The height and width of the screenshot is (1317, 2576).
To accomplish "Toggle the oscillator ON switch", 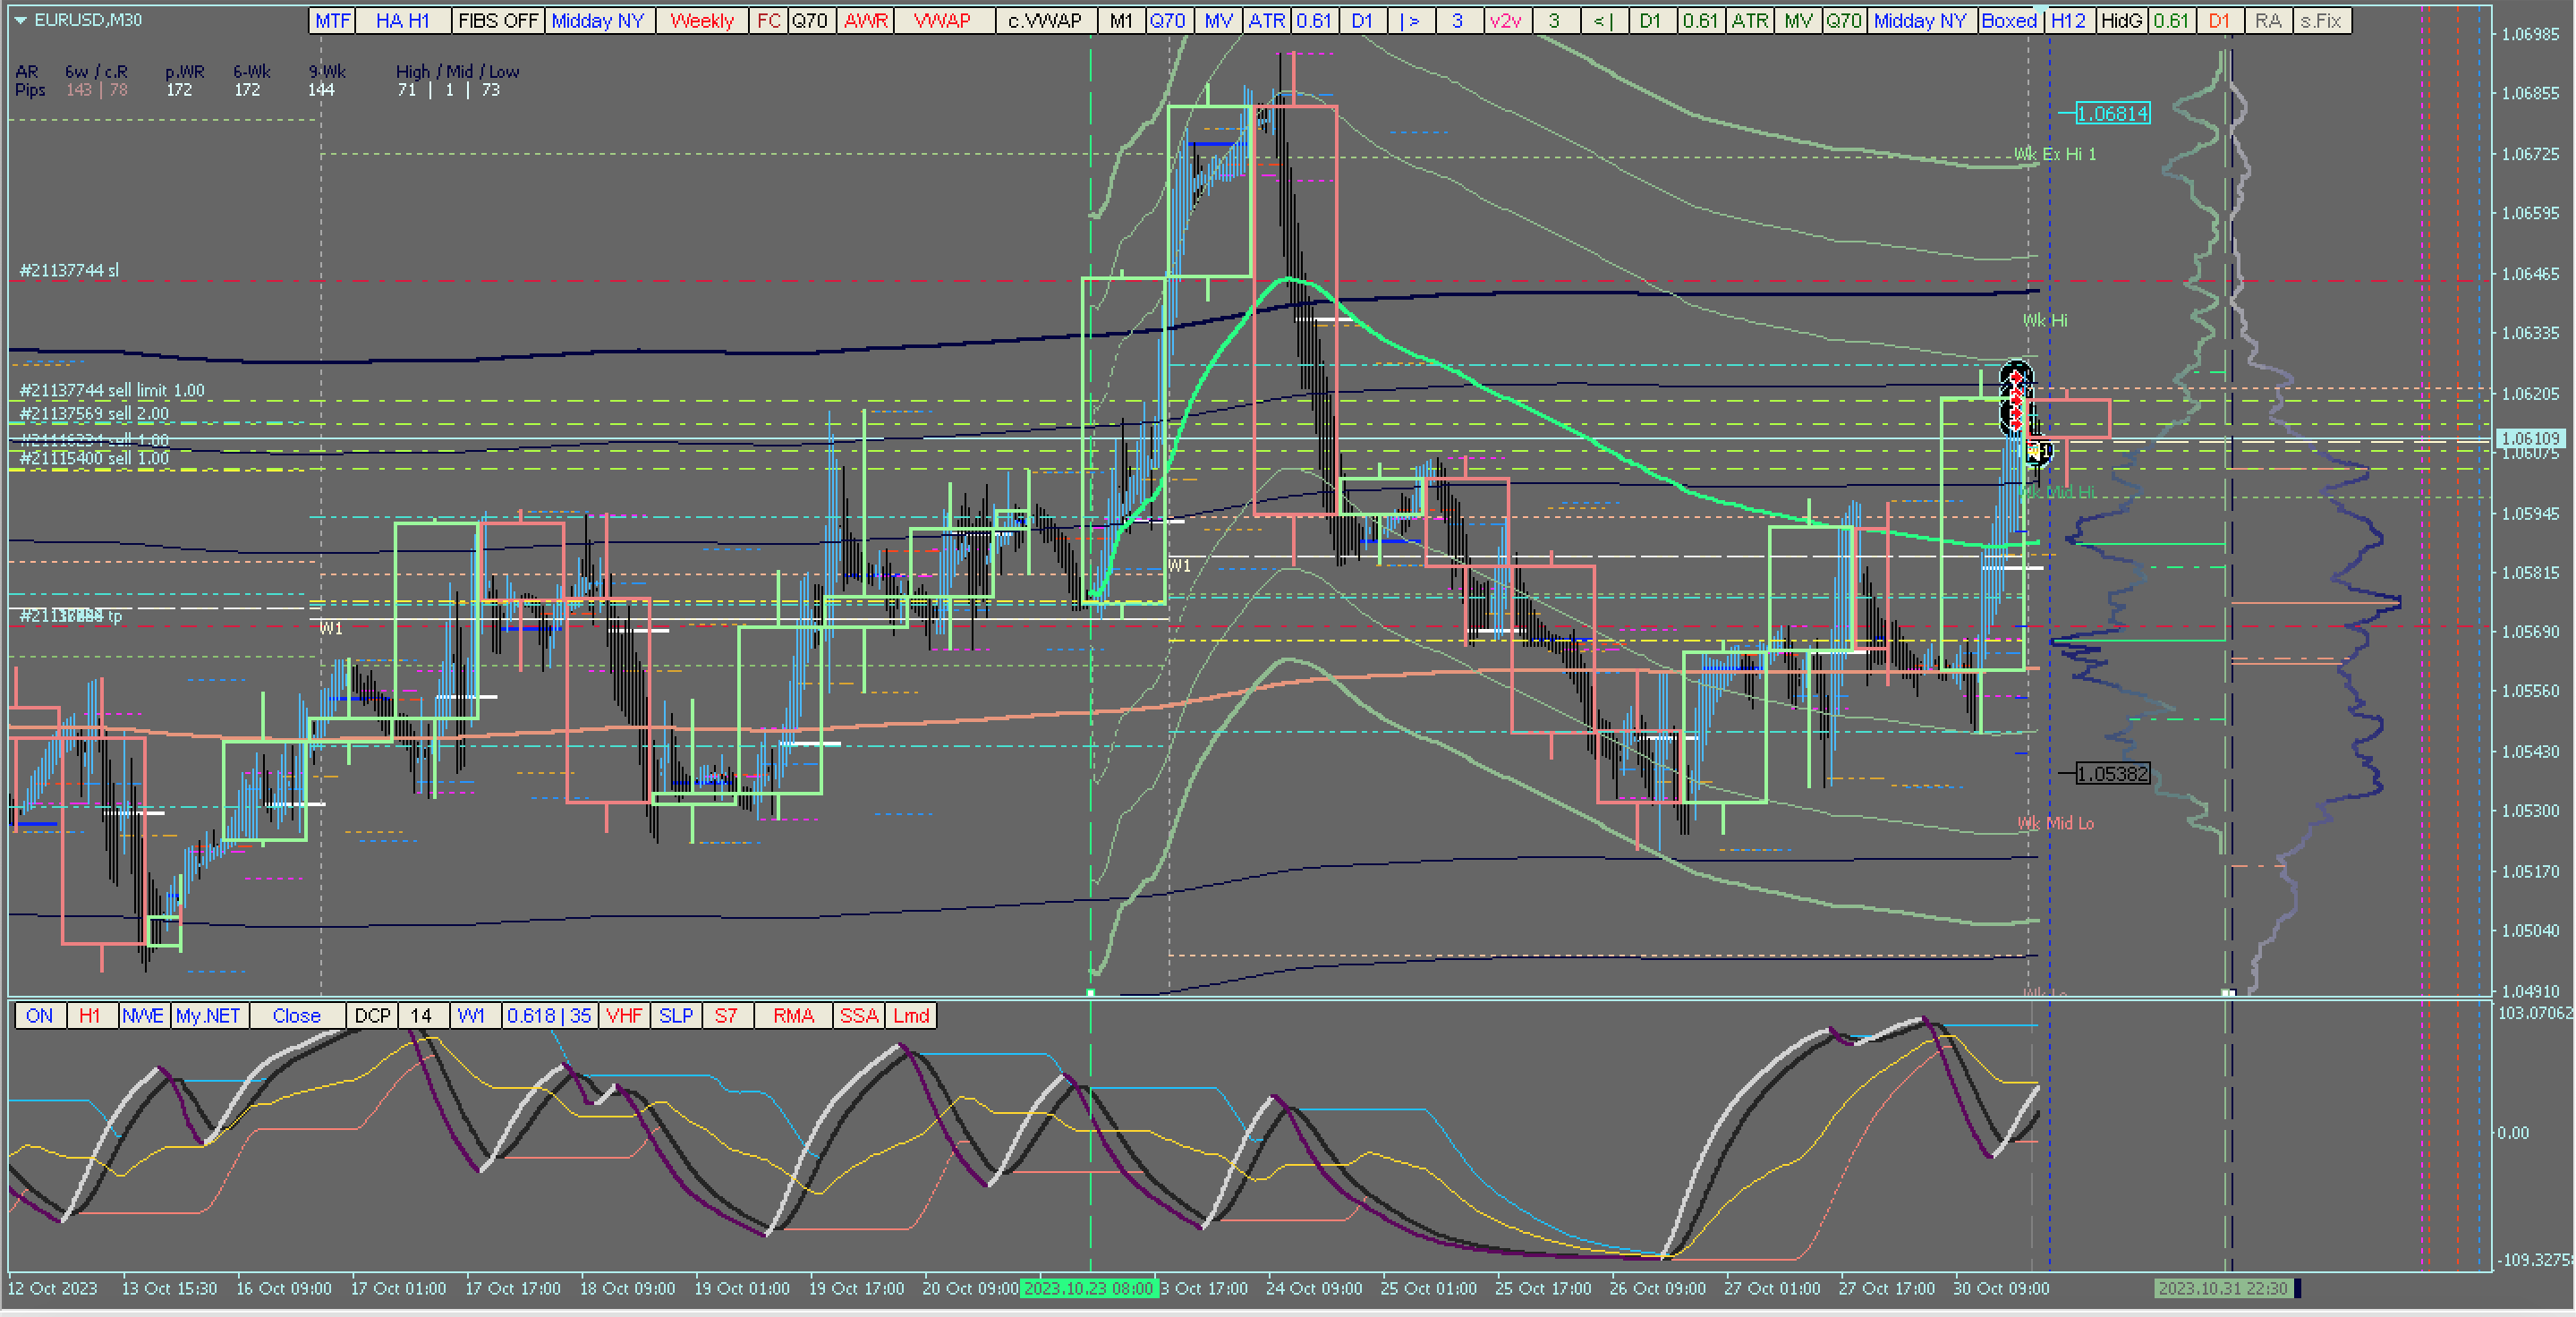I will click(40, 1016).
